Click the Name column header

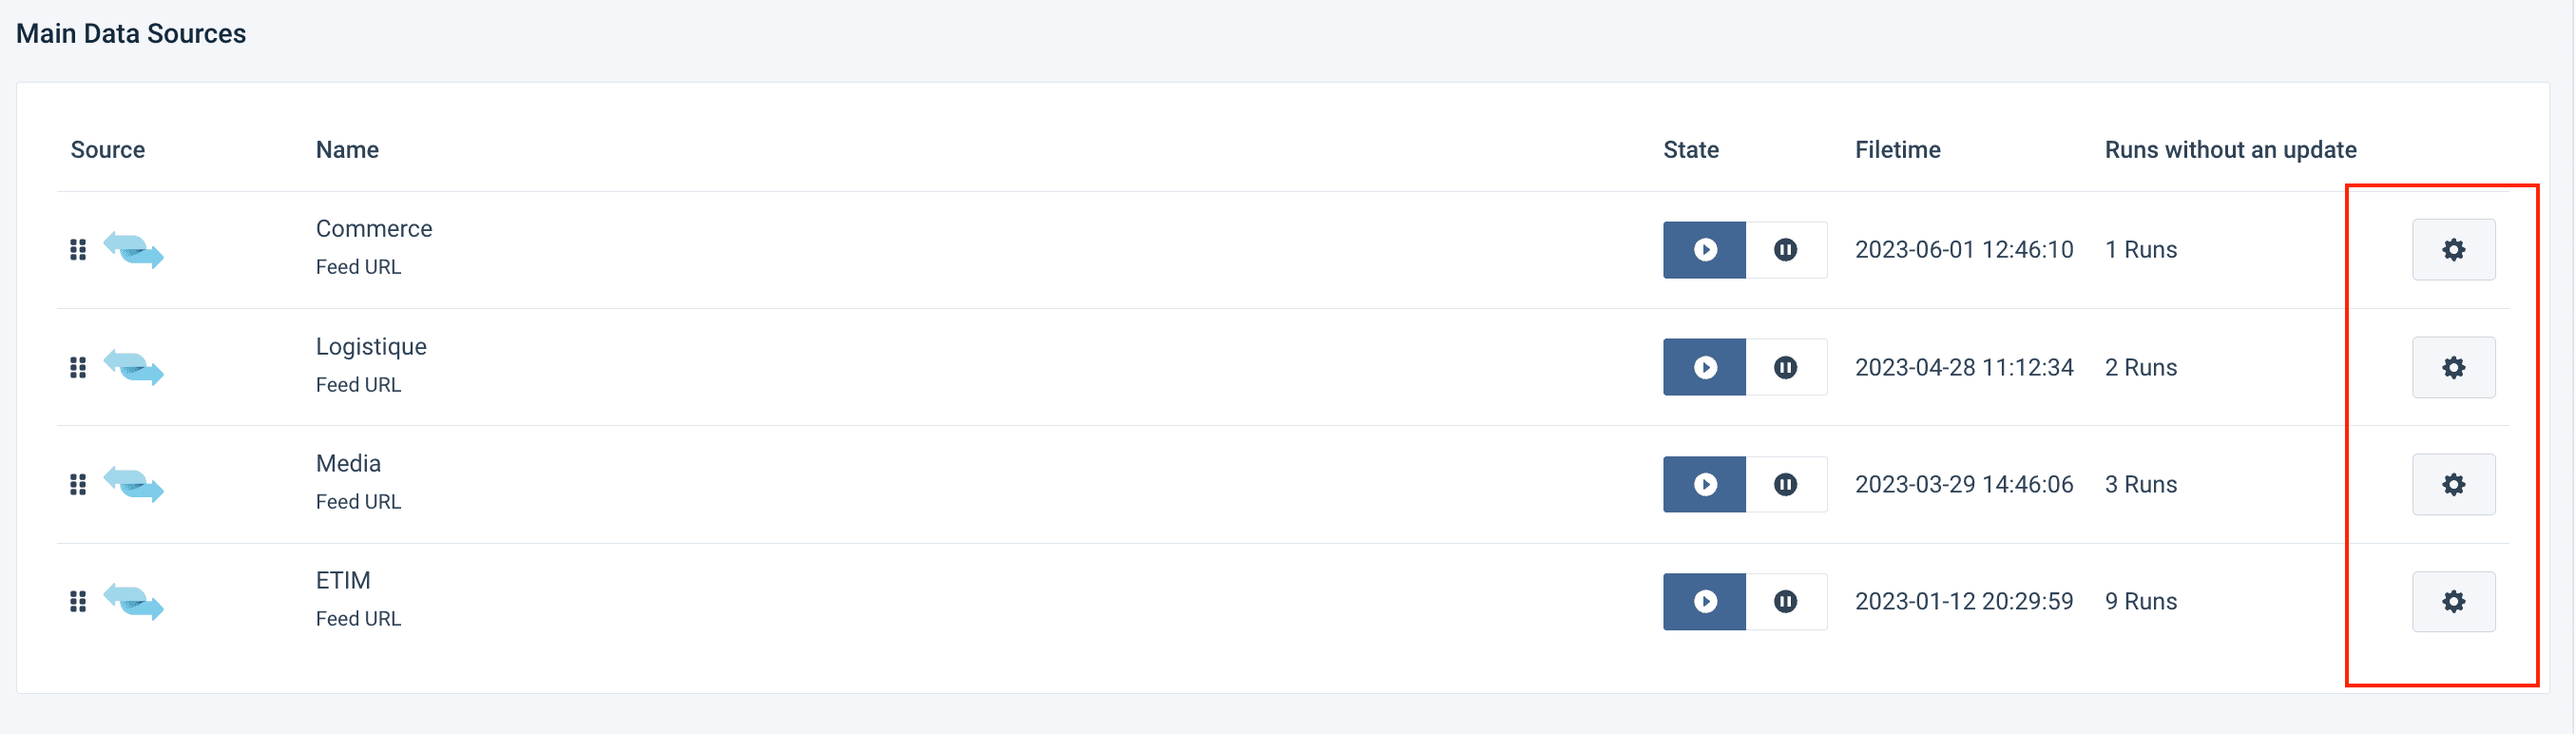click(347, 150)
